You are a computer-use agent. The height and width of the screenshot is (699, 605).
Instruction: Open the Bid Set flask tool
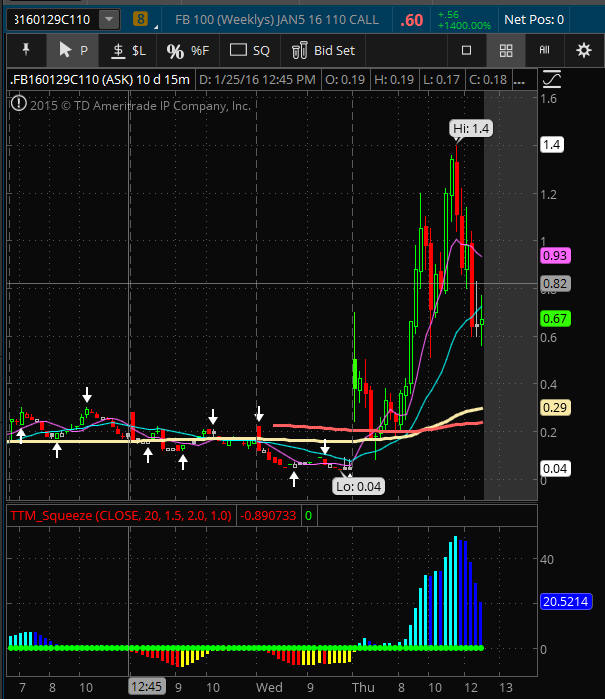click(323, 50)
